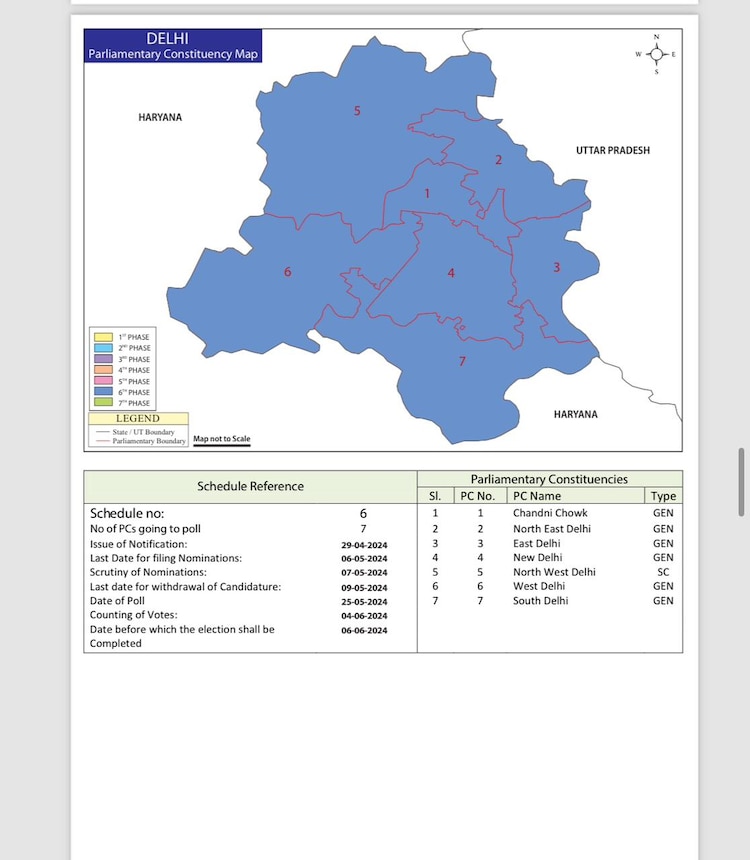Image resolution: width=750 pixels, height=860 pixels.
Task: Click the Map not to Scale label
Action: 221,439
